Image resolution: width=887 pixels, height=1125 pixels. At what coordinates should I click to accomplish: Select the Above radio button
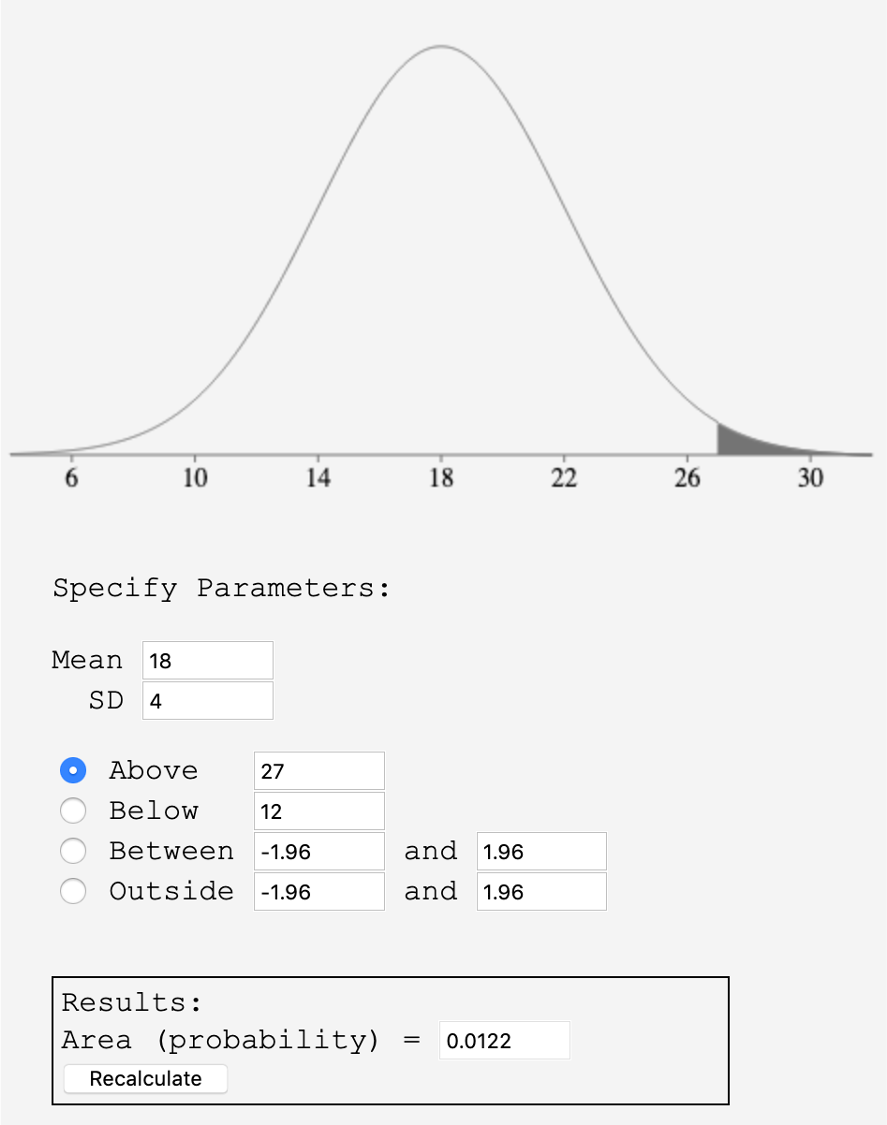point(73,770)
